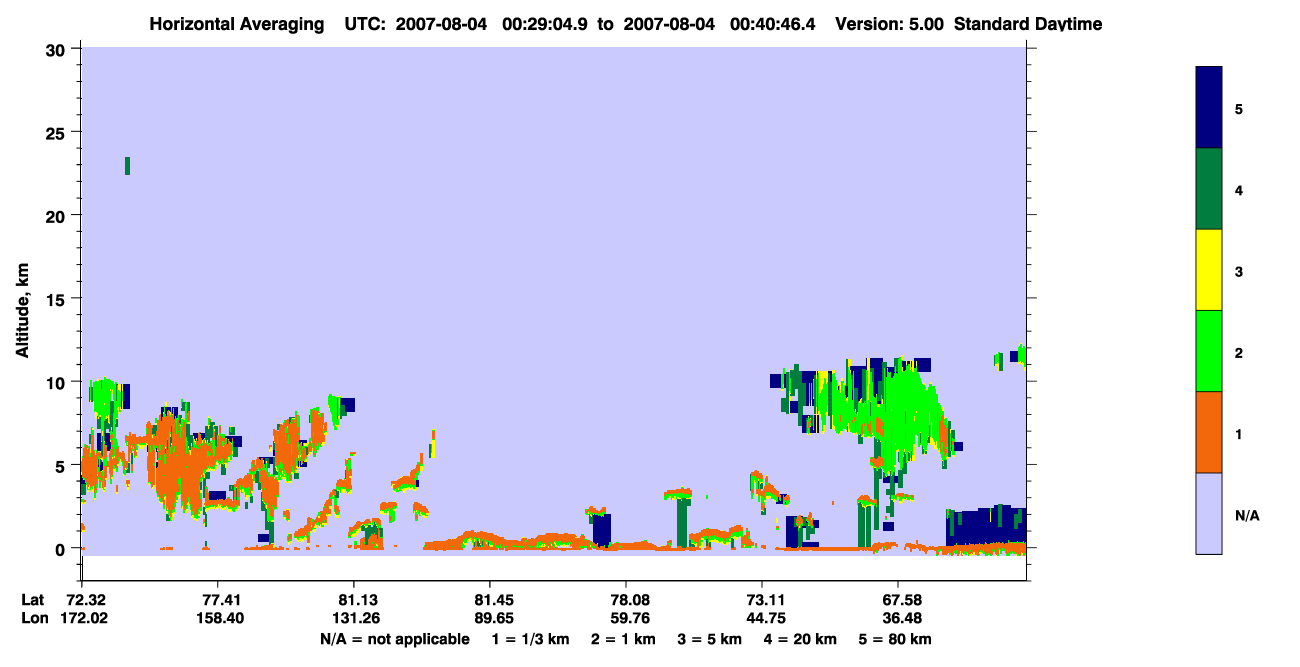Click the dark green colorbar segment labeled 4
The height and width of the screenshot is (667, 1300).
pyautogui.click(x=1209, y=189)
